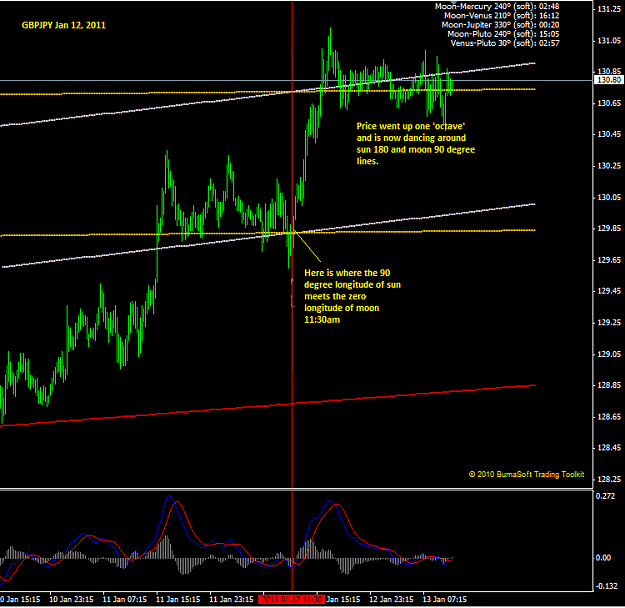Click the indicator scale value -0.132

click(x=605, y=586)
